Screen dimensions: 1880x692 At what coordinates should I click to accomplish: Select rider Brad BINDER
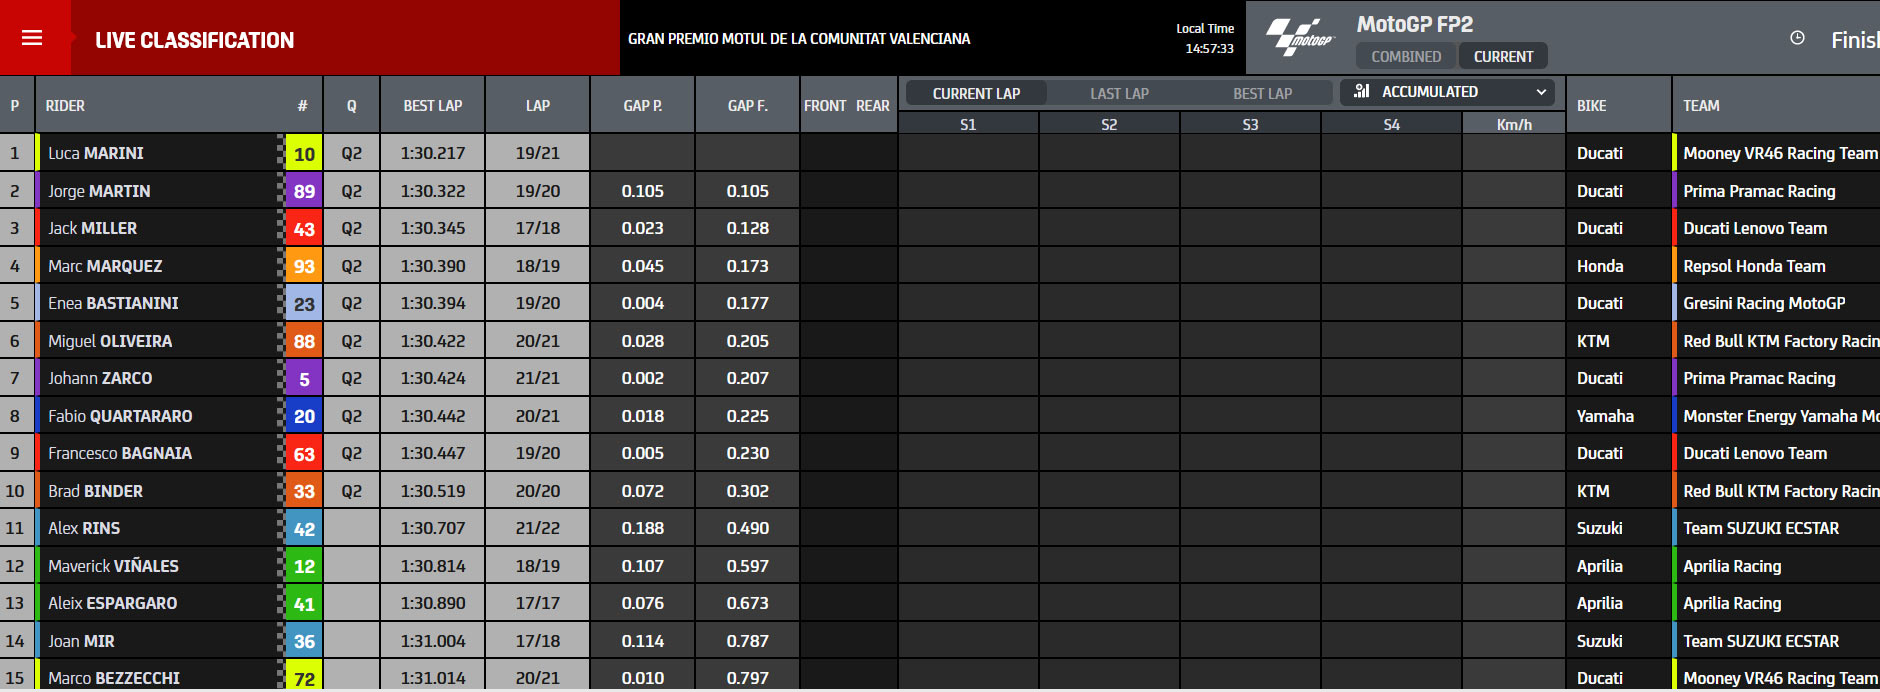click(x=95, y=491)
